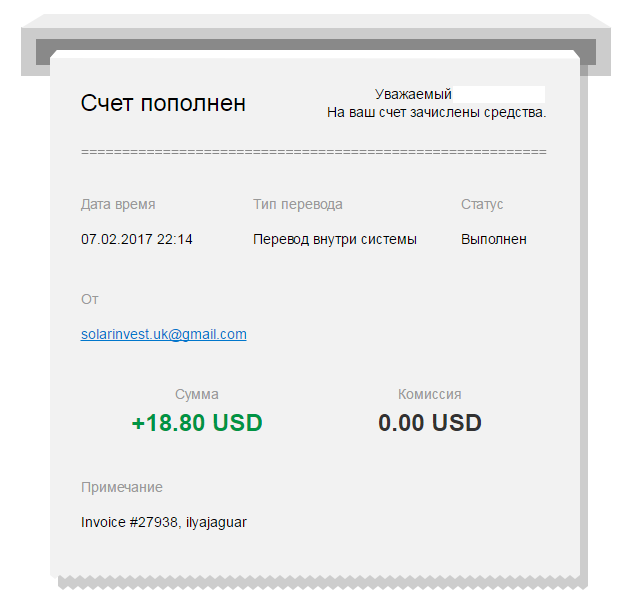Click the "Комиссия" fee label
This screenshot has width=638, height=603.
coord(430,394)
